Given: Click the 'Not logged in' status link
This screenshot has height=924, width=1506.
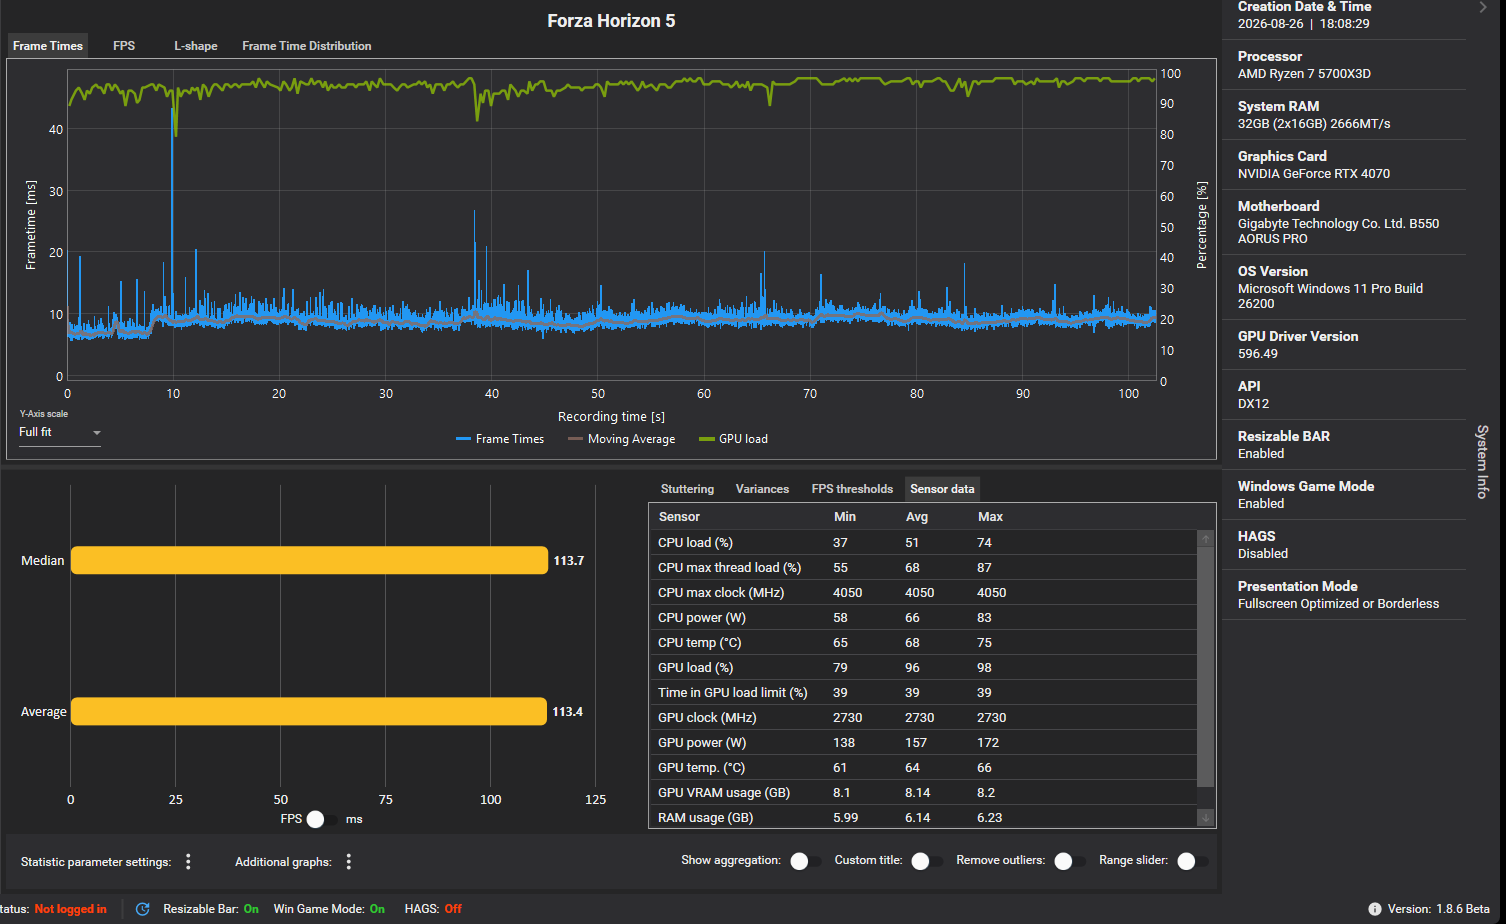Looking at the screenshot, I should pos(70,909).
